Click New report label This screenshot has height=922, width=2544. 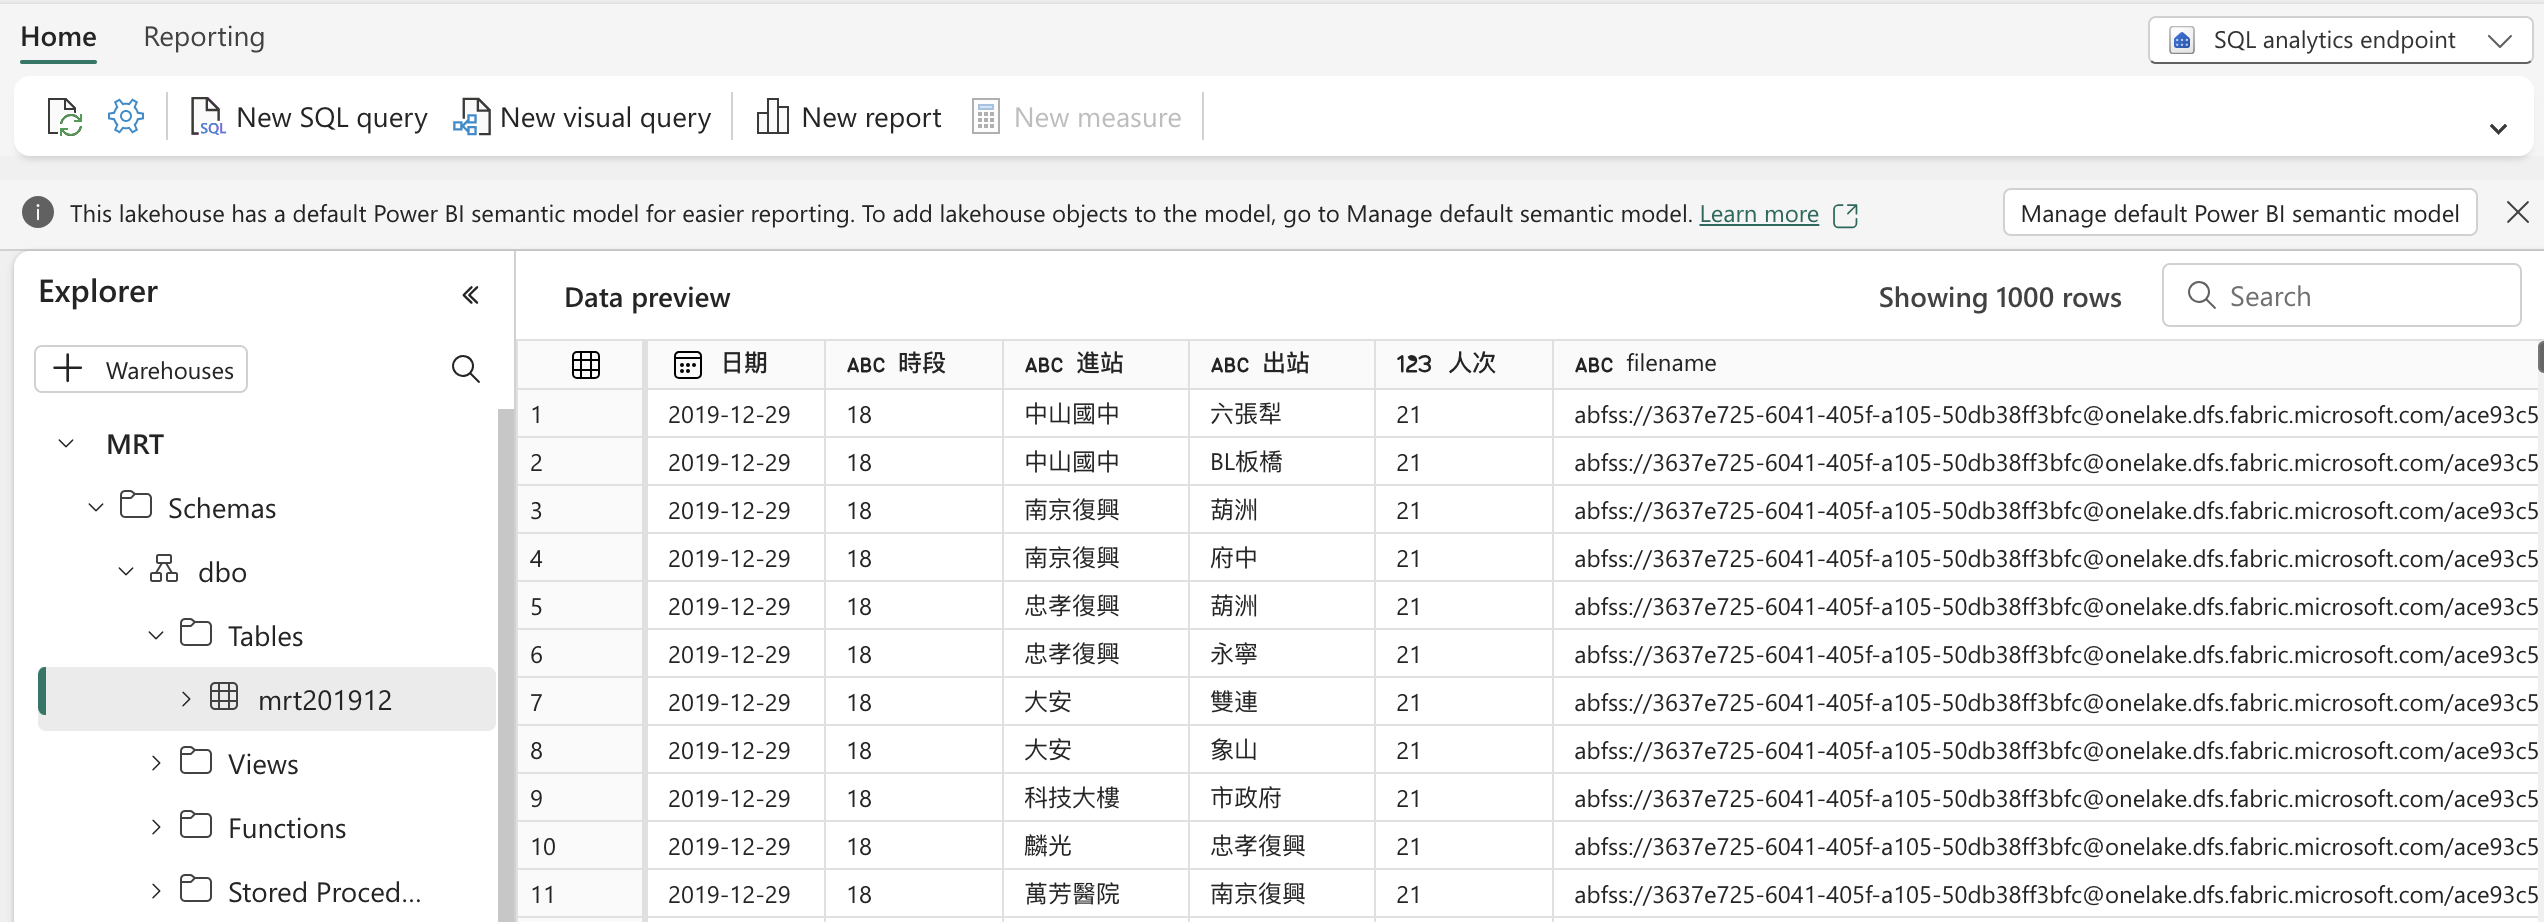point(871,117)
